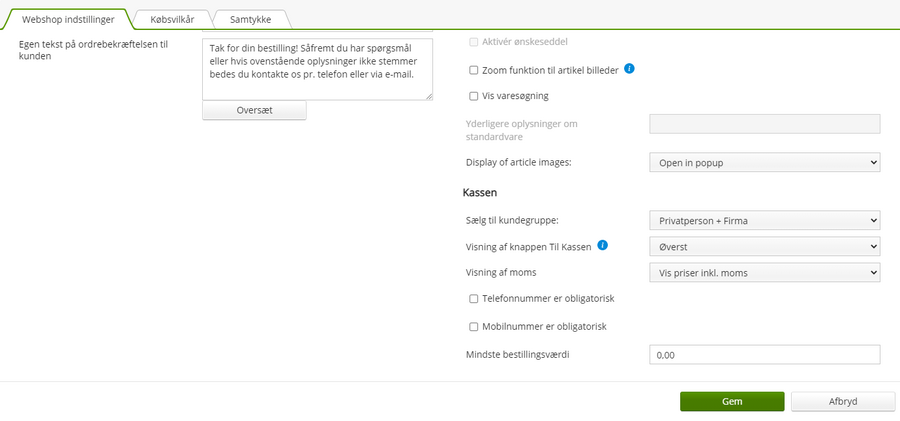Tick the Vis varesøgning checkbox
The width and height of the screenshot is (900, 421).
click(474, 96)
